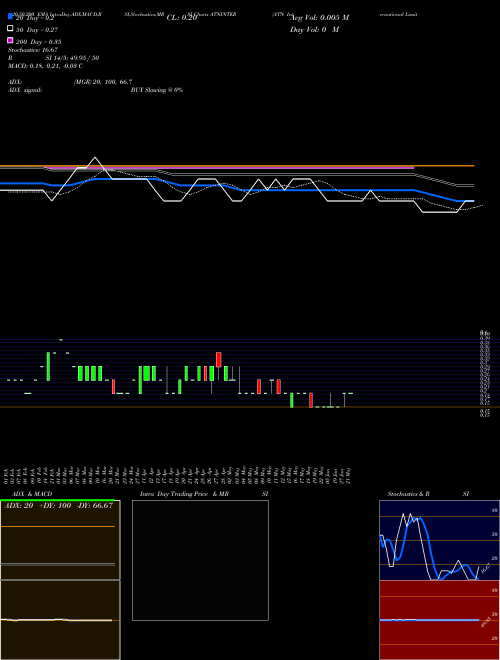Click the 'Stochastics & R' panel title
Viewport: 500px width, 660px height.
point(408,494)
